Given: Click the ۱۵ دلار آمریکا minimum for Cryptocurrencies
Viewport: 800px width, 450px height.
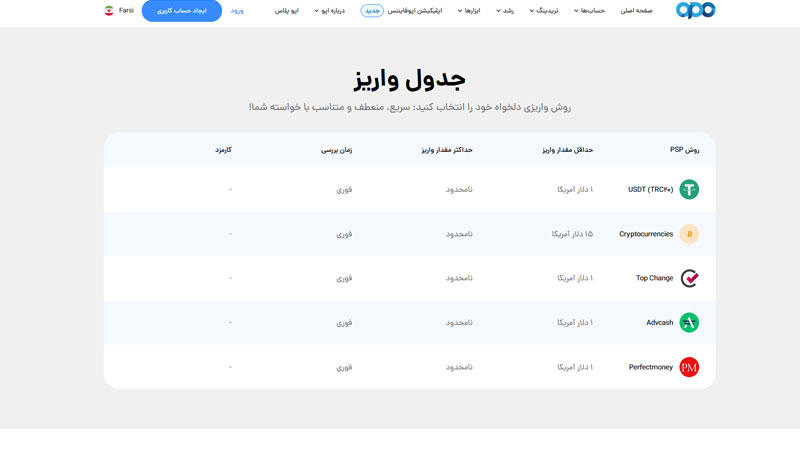Looking at the screenshot, I should pyautogui.click(x=572, y=234).
